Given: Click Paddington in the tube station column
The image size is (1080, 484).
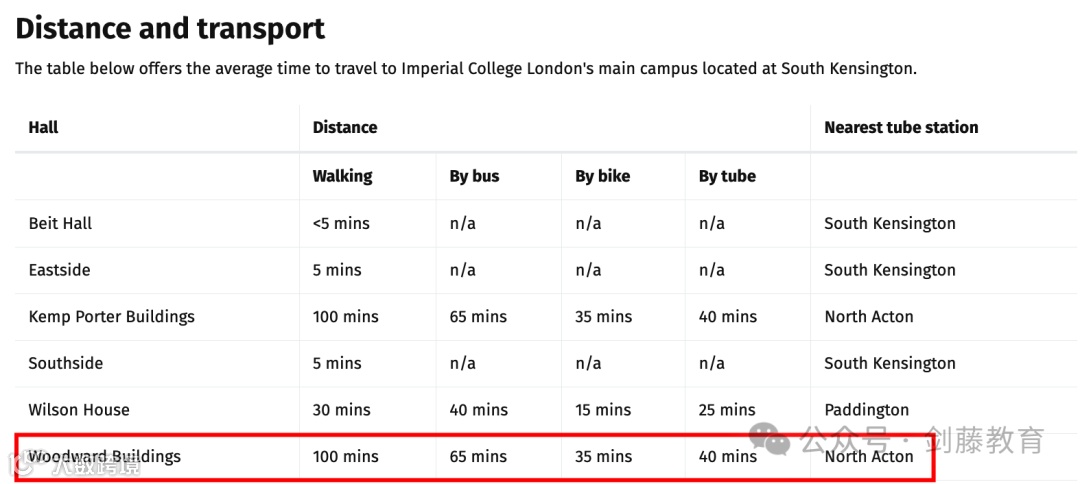Looking at the screenshot, I should tap(866, 410).
